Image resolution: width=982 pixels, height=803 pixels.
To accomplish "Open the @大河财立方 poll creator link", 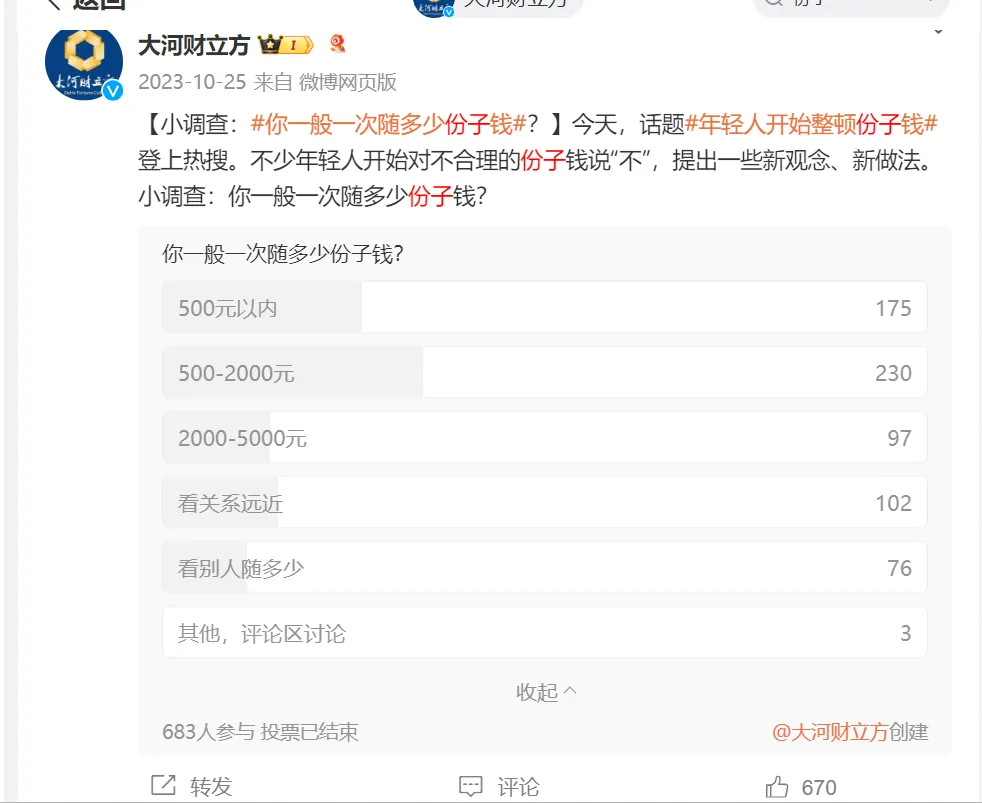I will click(830, 732).
